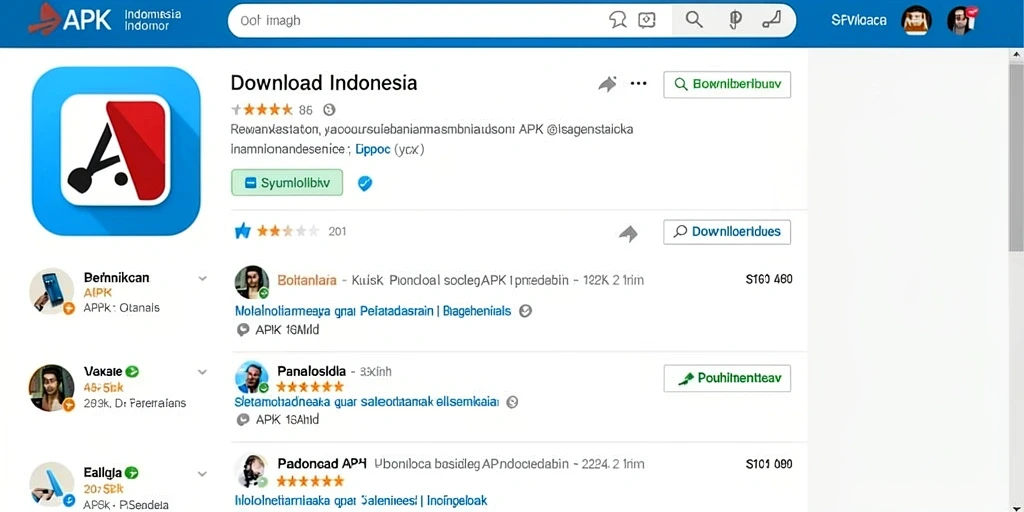This screenshot has height=512, width=1024.
Task: Click the Boltanlara reviewer avatar
Action: 251,282
